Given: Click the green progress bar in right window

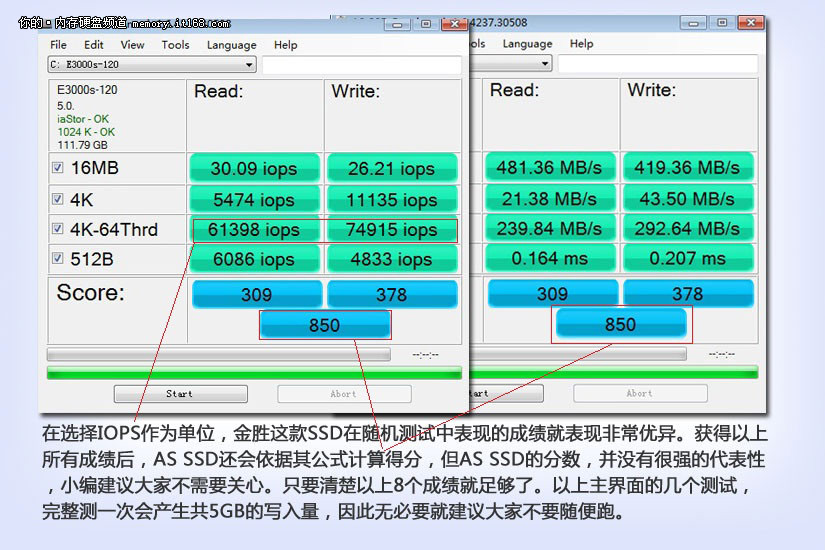Looking at the screenshot, I should [613, 373].
